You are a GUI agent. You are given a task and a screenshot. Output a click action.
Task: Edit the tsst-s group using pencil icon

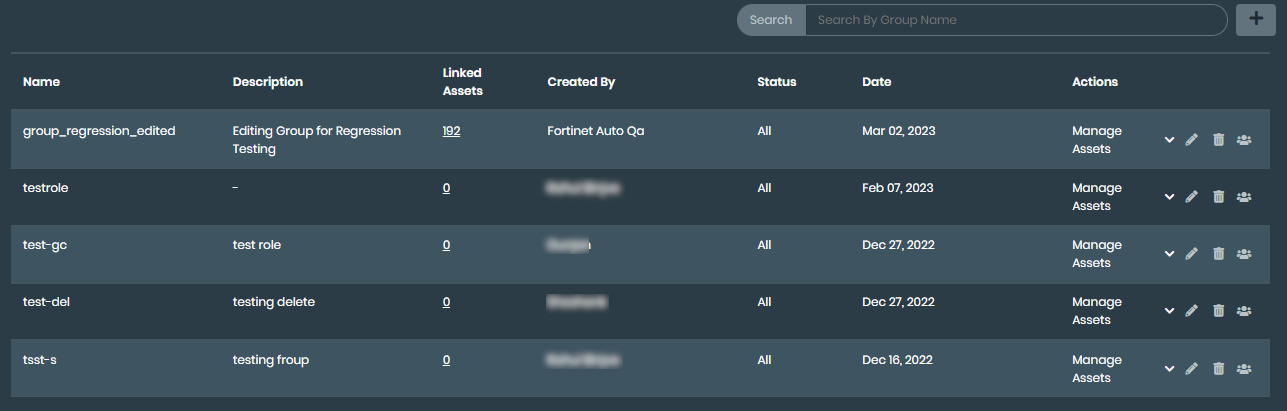[1191, 369]
